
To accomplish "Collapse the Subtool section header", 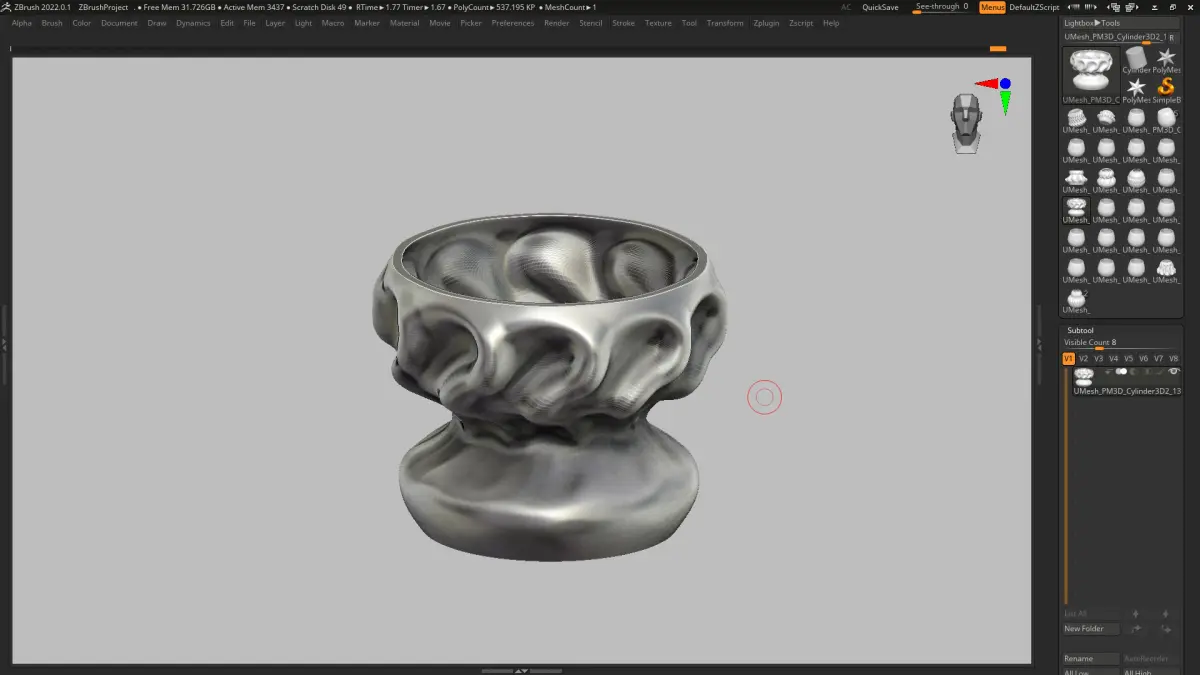I will tap(1080, 330).
